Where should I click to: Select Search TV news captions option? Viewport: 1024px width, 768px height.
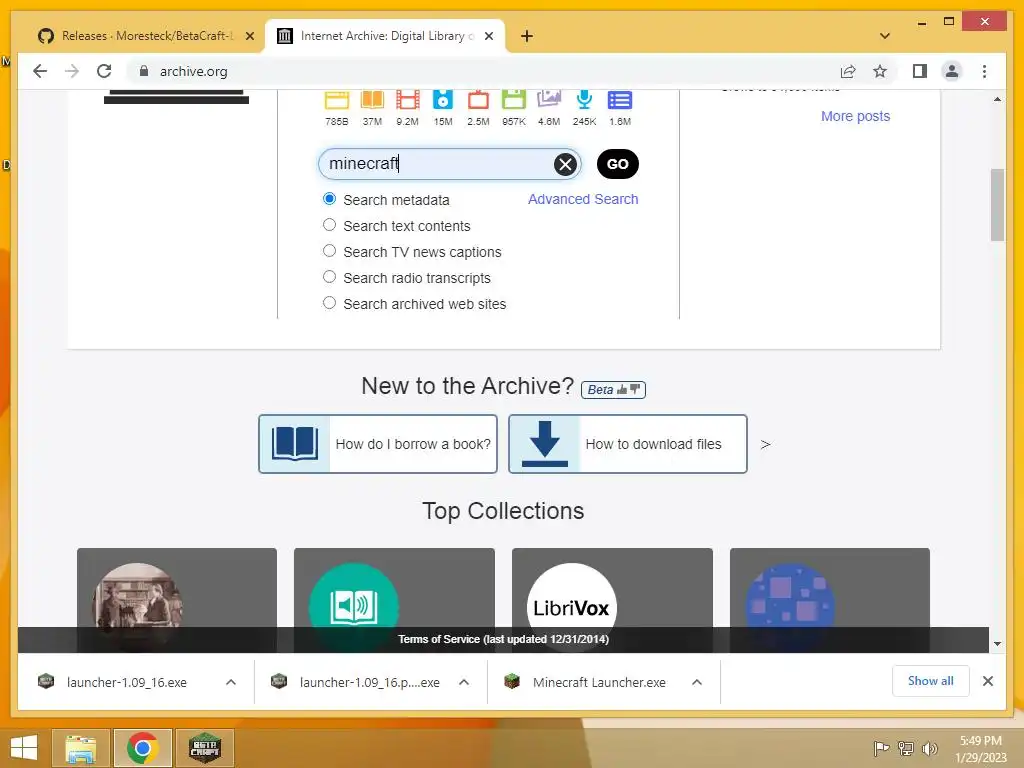(x=330, y=251)
